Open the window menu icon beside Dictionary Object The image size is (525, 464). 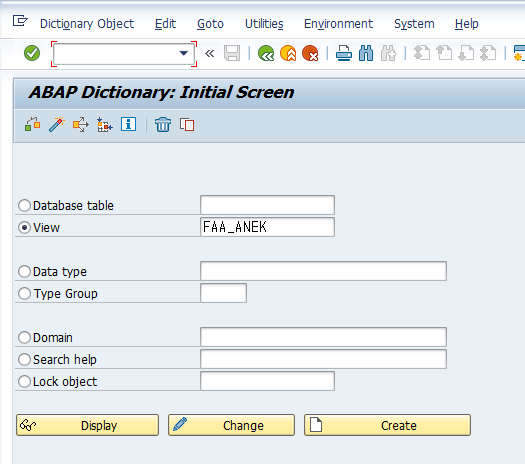tap(20, 21)
